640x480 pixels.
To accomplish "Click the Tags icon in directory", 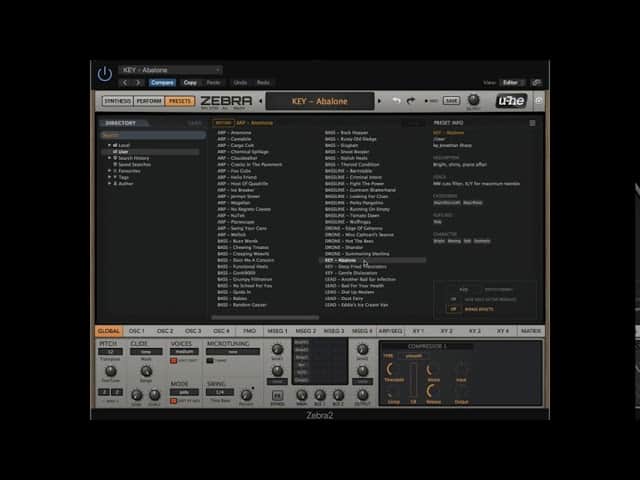I will (115, 177).
